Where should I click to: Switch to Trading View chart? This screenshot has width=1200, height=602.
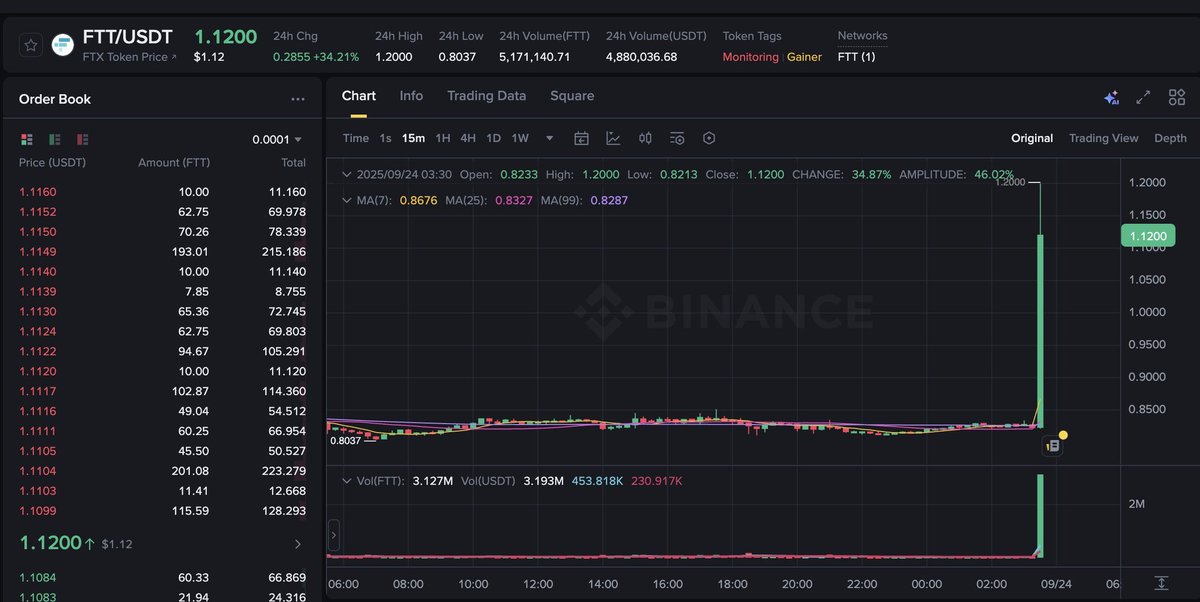tap(1104, 138)
